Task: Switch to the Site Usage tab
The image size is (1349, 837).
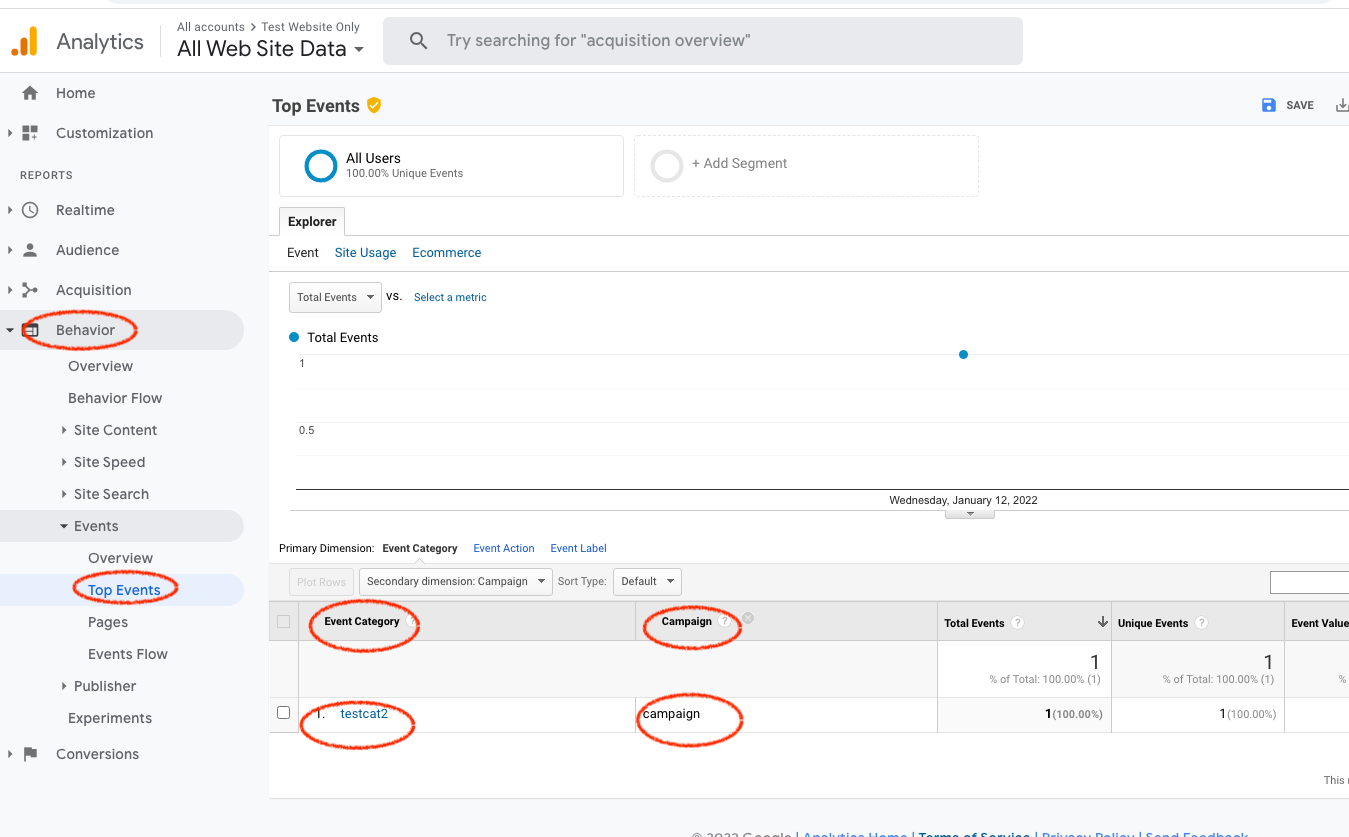Action: 365,253
